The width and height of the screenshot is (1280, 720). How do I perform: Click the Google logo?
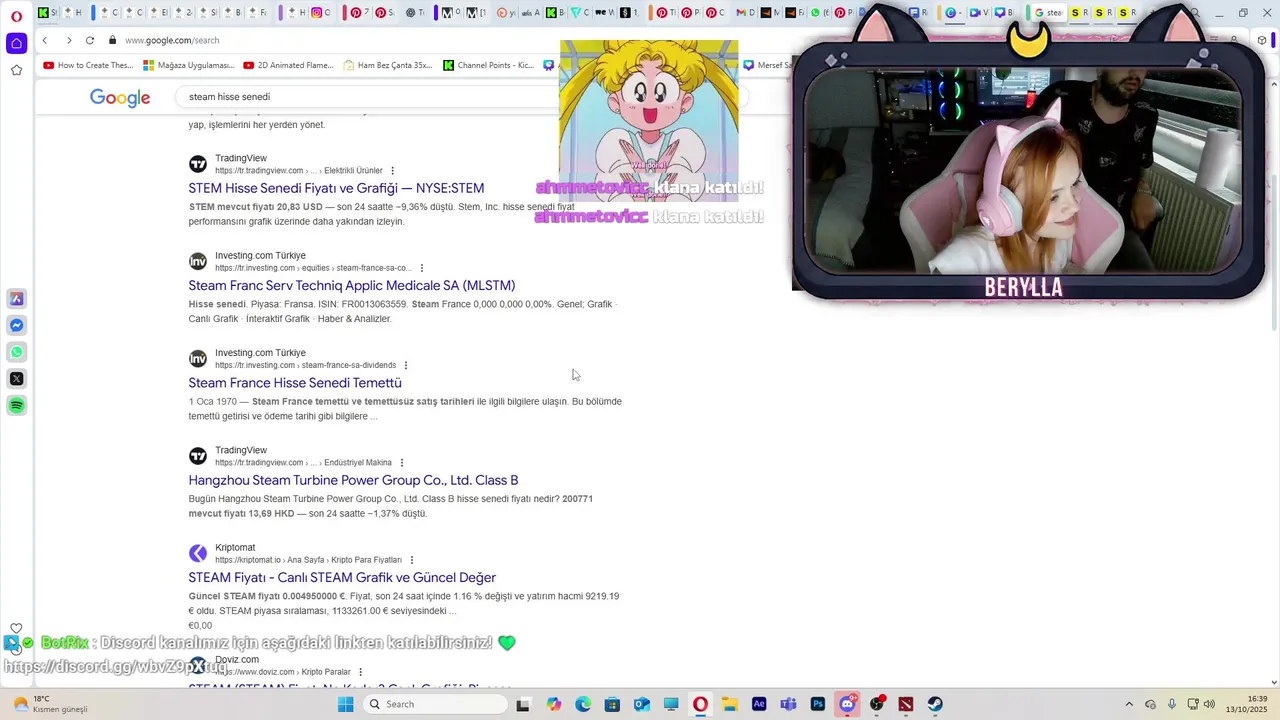pyautogui.click(x=120, y=97)
